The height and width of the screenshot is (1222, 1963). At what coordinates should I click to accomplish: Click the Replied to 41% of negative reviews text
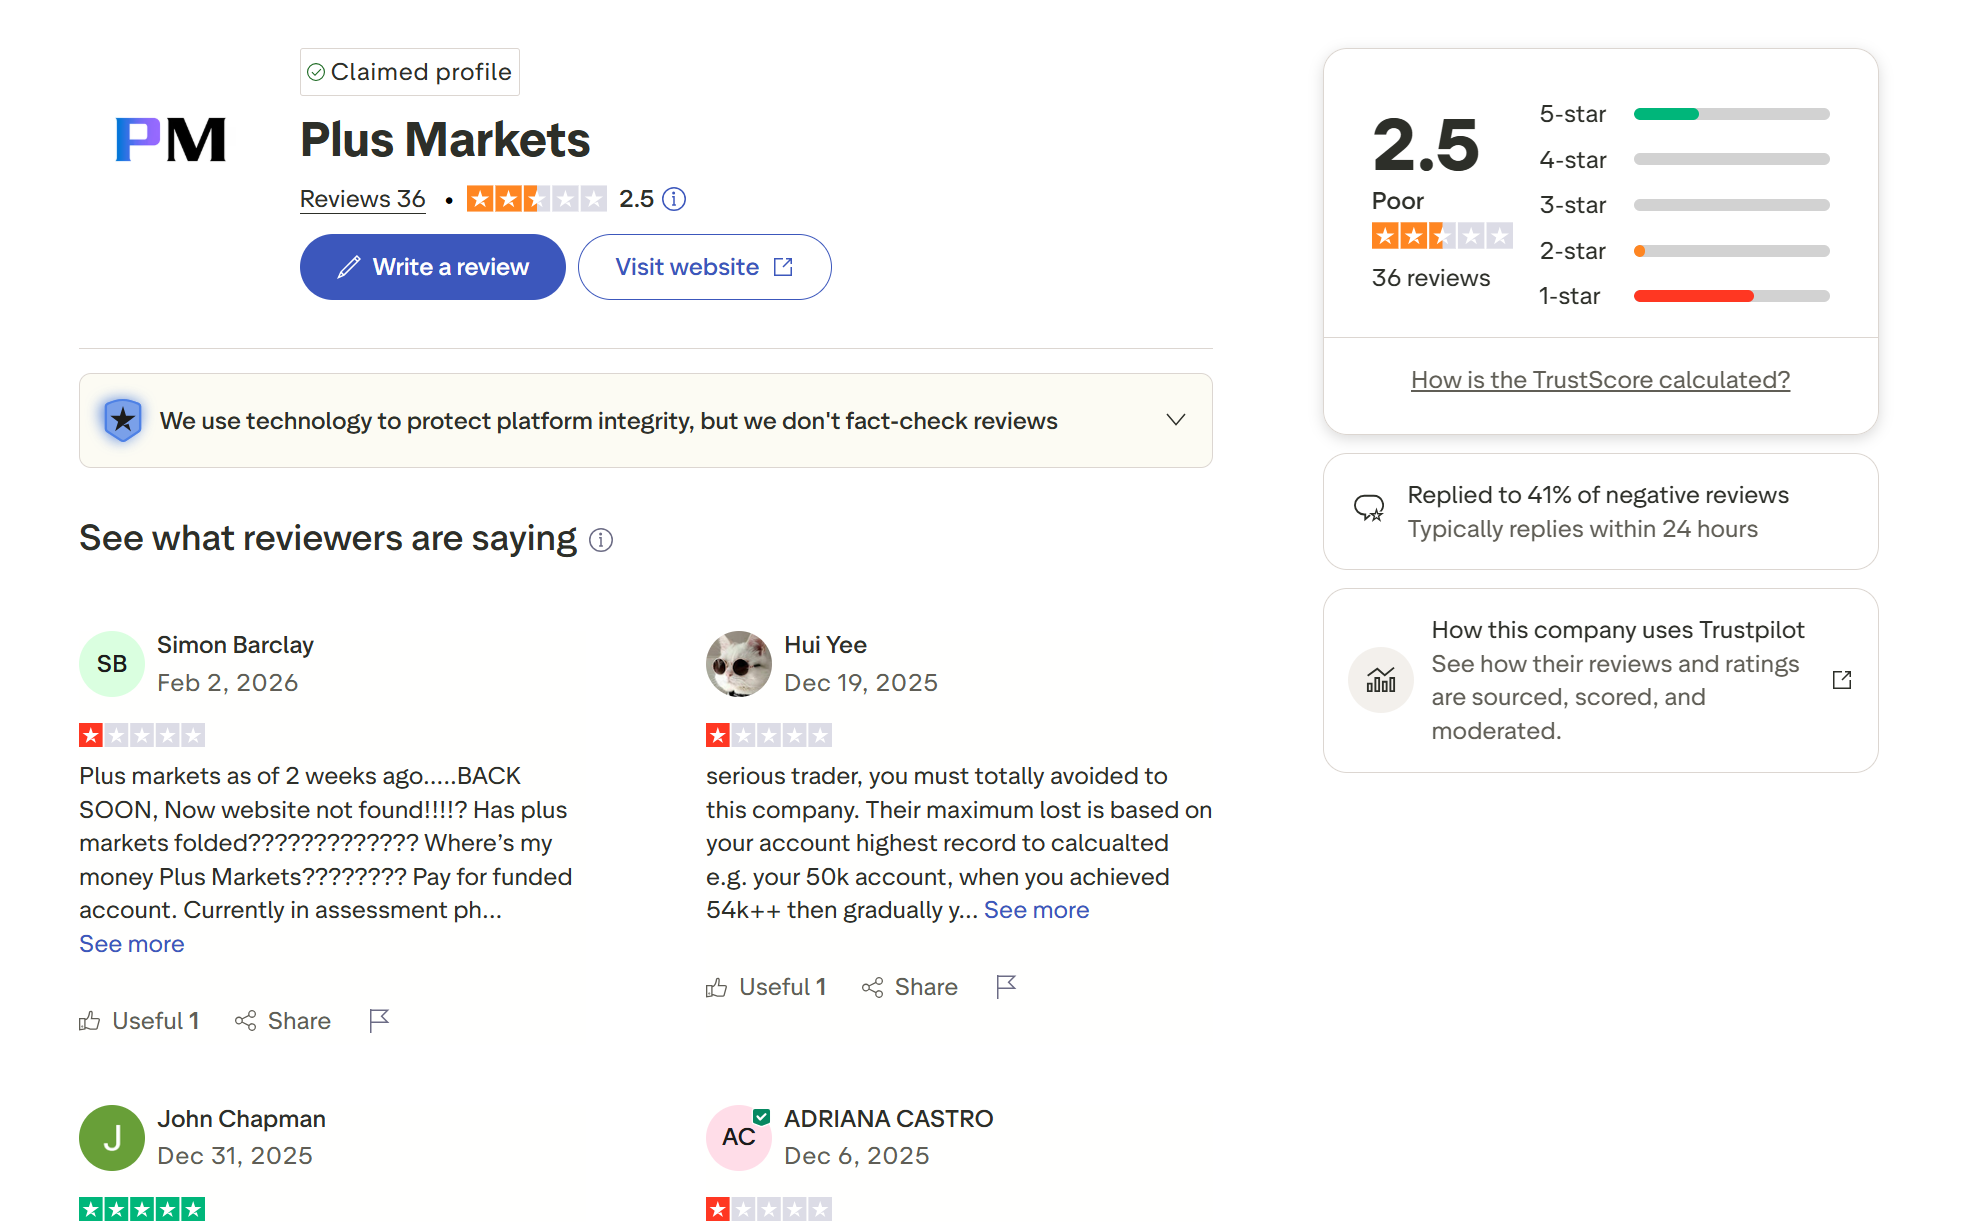[x=1598, y=495]
